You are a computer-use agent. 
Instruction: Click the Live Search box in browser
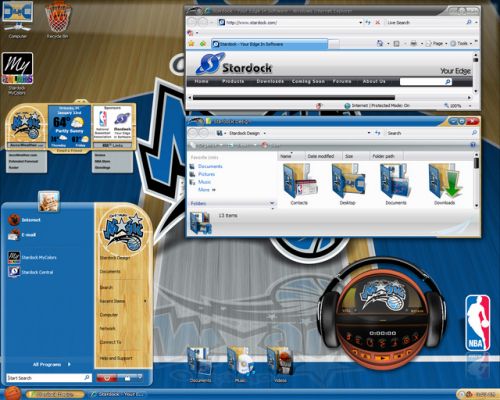[x=425, y=23]
